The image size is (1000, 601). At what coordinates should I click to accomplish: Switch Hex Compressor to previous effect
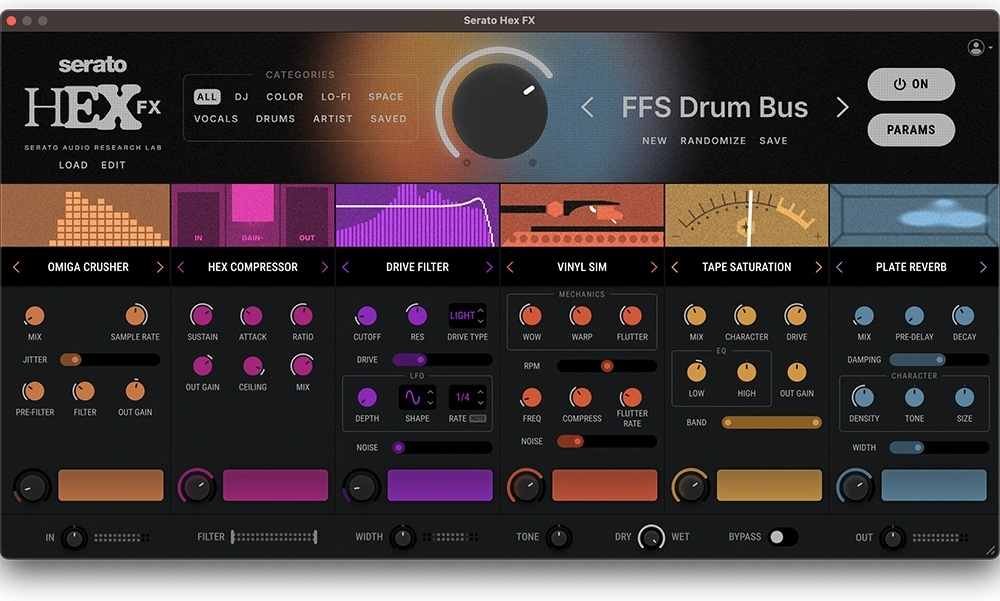click(181, 267)
